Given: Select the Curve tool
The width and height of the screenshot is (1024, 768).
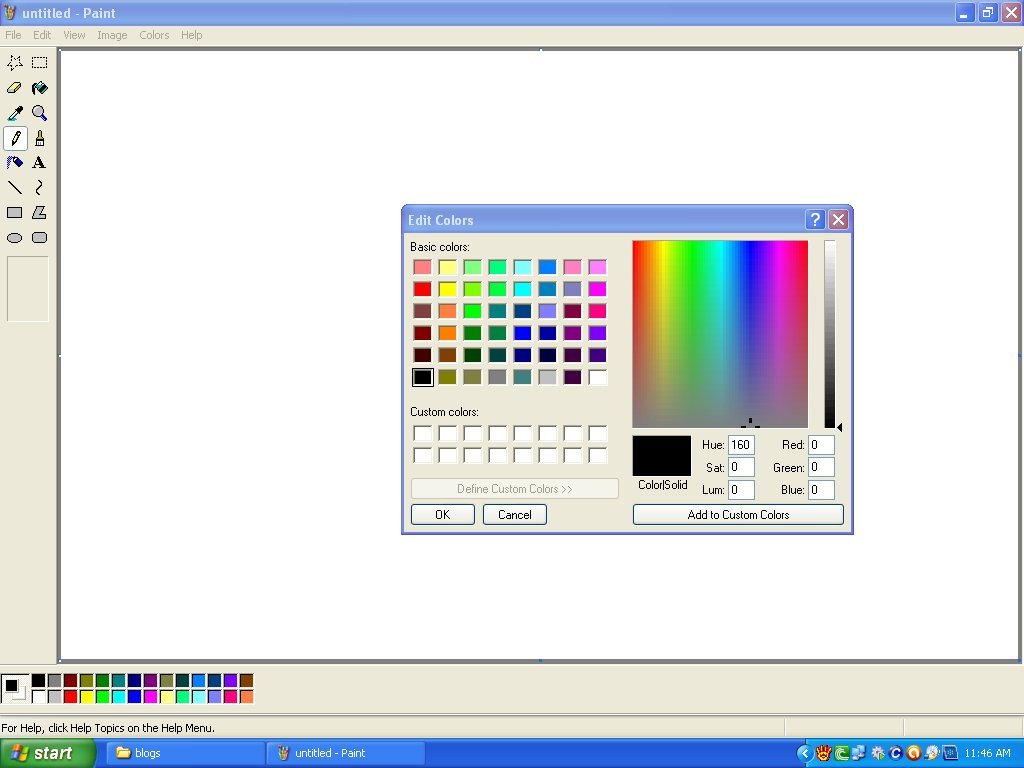Looking at the screenshot, I should click(x=39, y=188).
